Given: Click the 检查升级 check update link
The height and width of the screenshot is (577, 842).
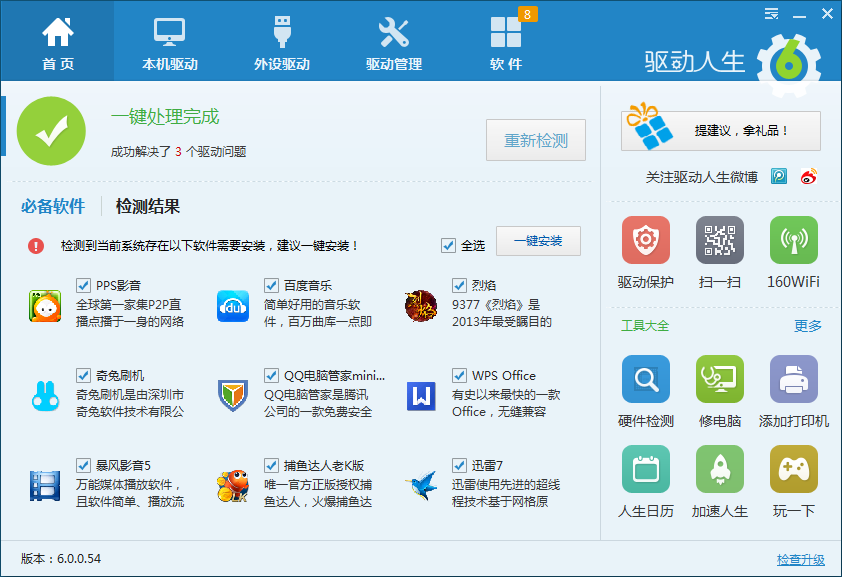Looking at the screenshot, I should 801,560.
